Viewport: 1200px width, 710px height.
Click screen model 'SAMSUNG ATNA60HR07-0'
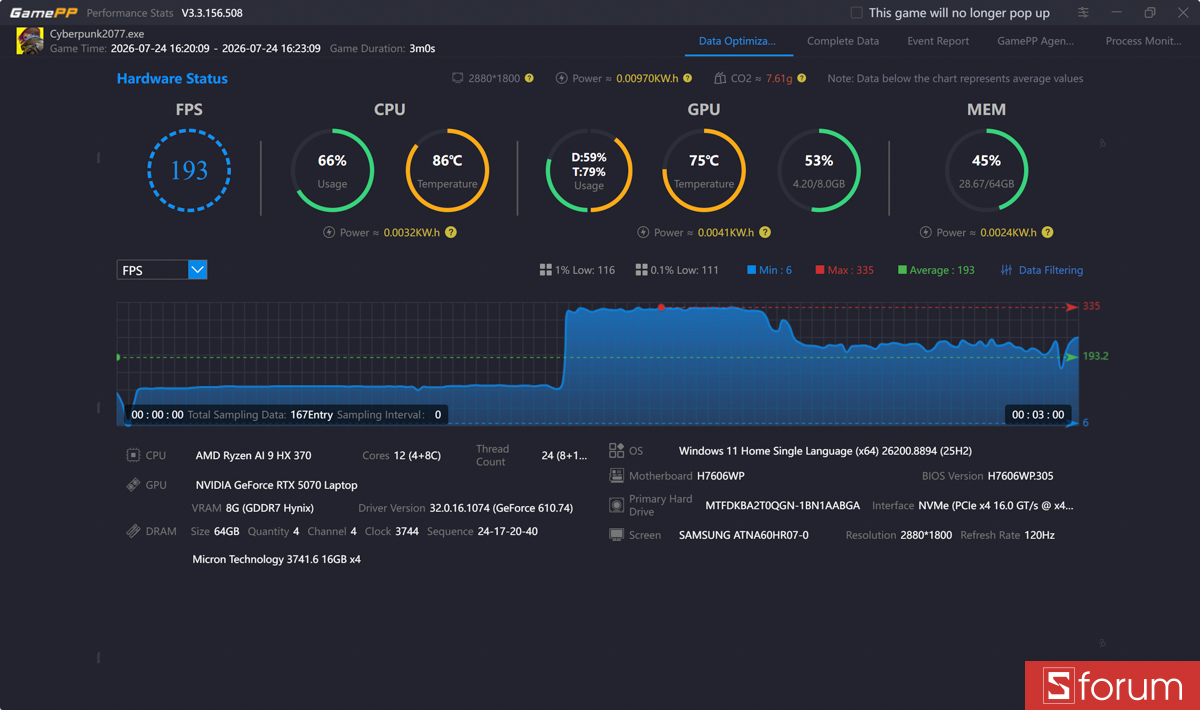pos(743,535)
